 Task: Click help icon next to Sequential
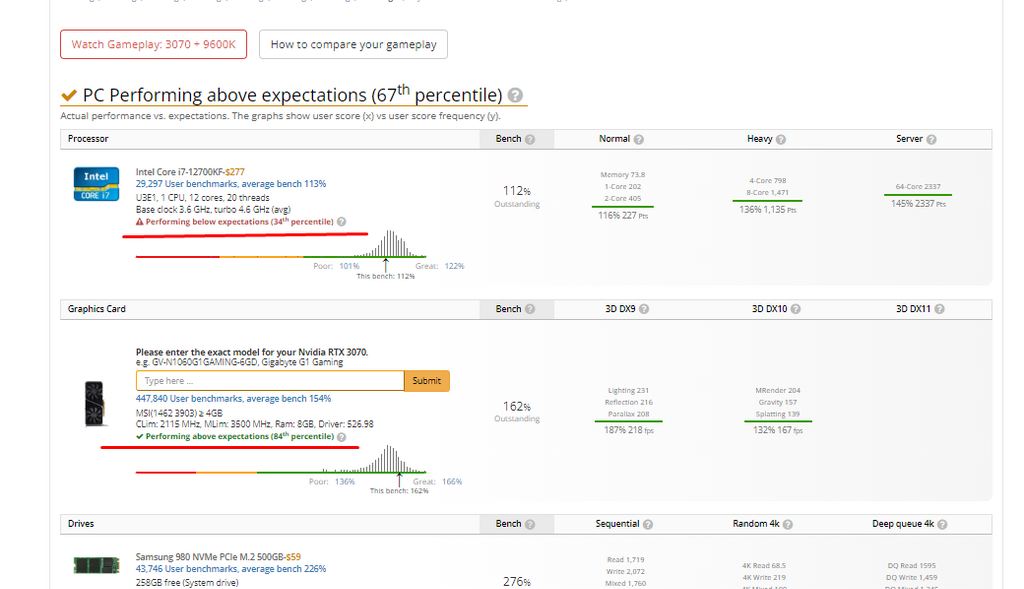(x=648, y=524)
